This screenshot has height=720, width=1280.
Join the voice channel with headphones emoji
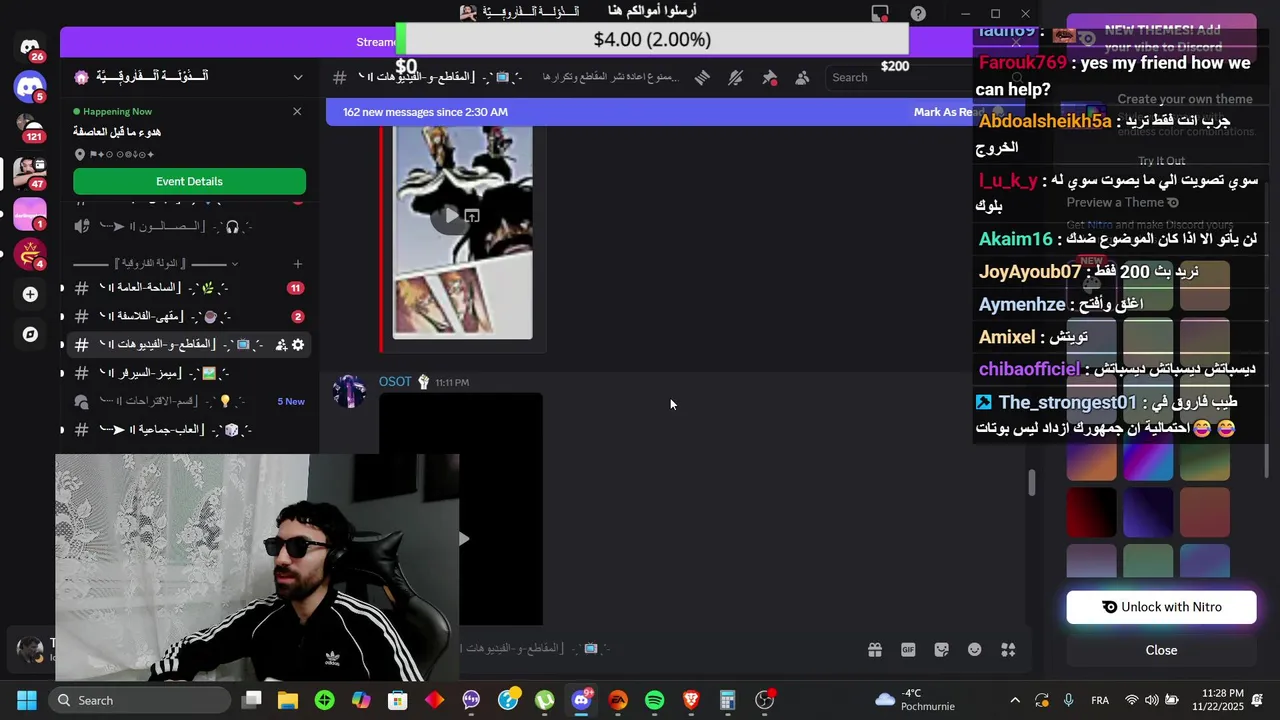pos(188,227)
